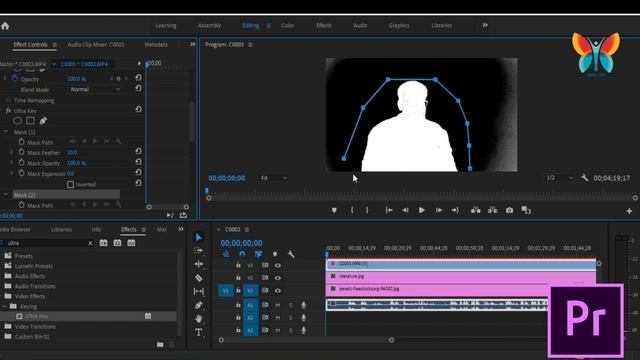This screenshot has width=640, height=360.
Task: Switch to the Audio workspace
Action: pos(360,26)
